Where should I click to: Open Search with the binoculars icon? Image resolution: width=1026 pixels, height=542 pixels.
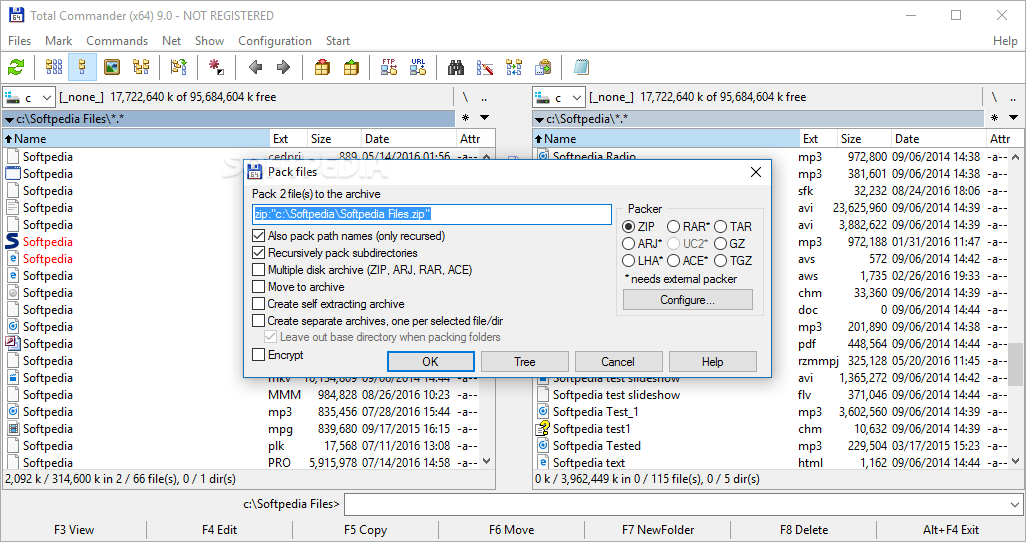coord(456,67)
